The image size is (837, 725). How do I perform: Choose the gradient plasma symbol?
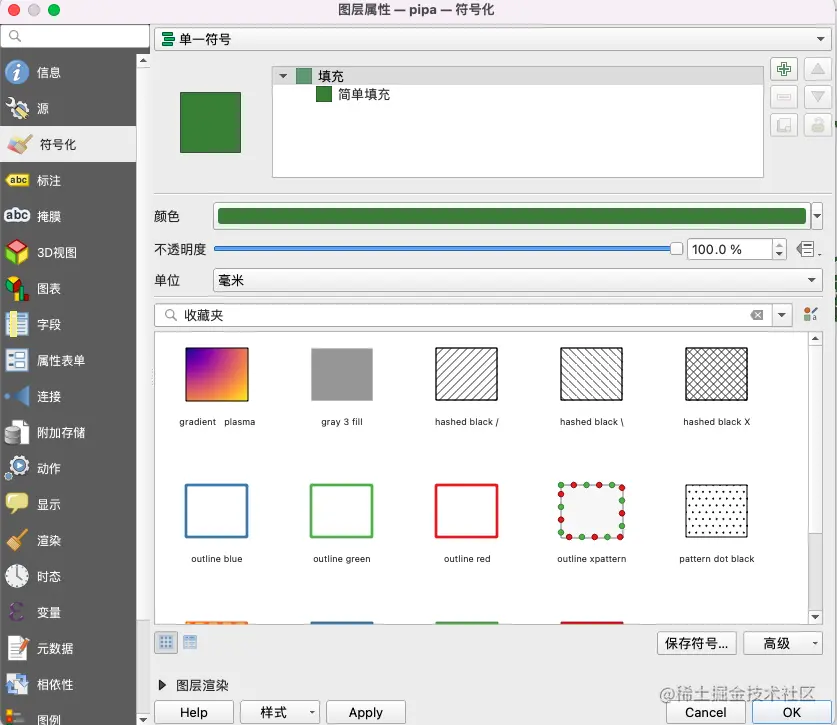pos(217,374)
